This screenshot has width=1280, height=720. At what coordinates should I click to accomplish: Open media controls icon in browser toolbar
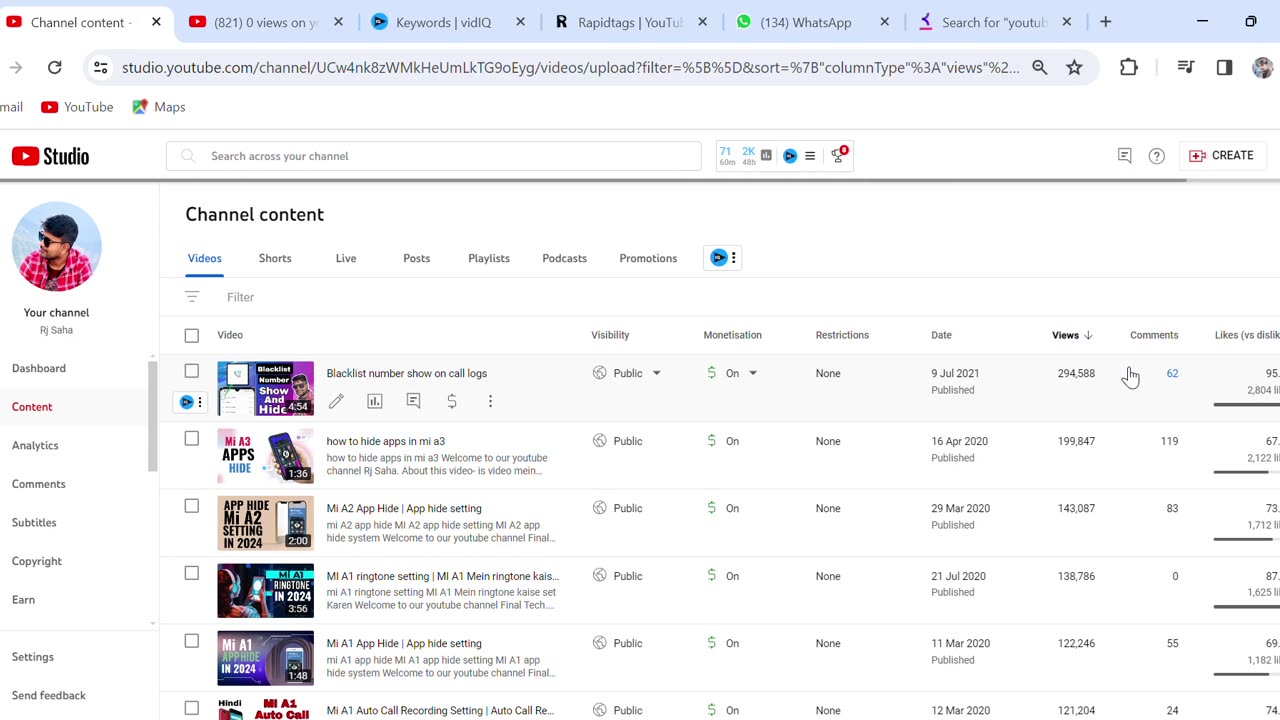coord(1186,67)
